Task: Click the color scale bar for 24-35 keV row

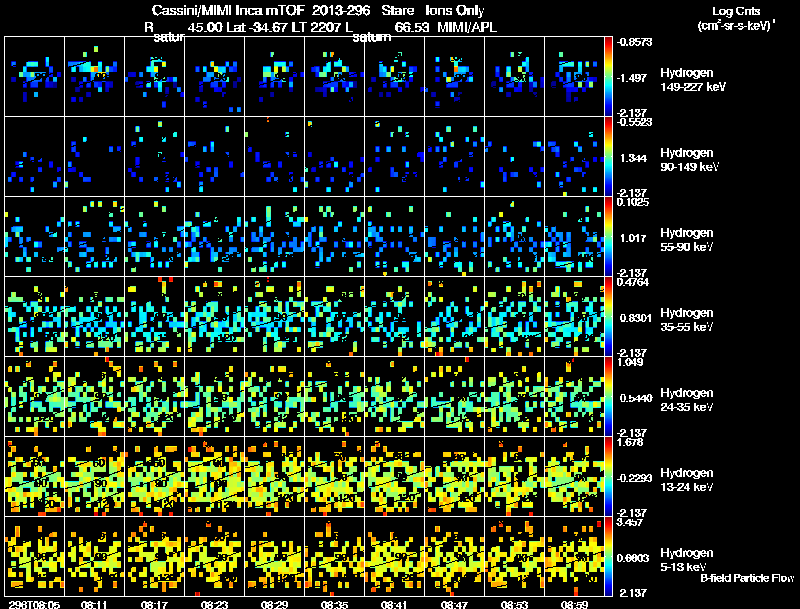Action: pos(608,397)
